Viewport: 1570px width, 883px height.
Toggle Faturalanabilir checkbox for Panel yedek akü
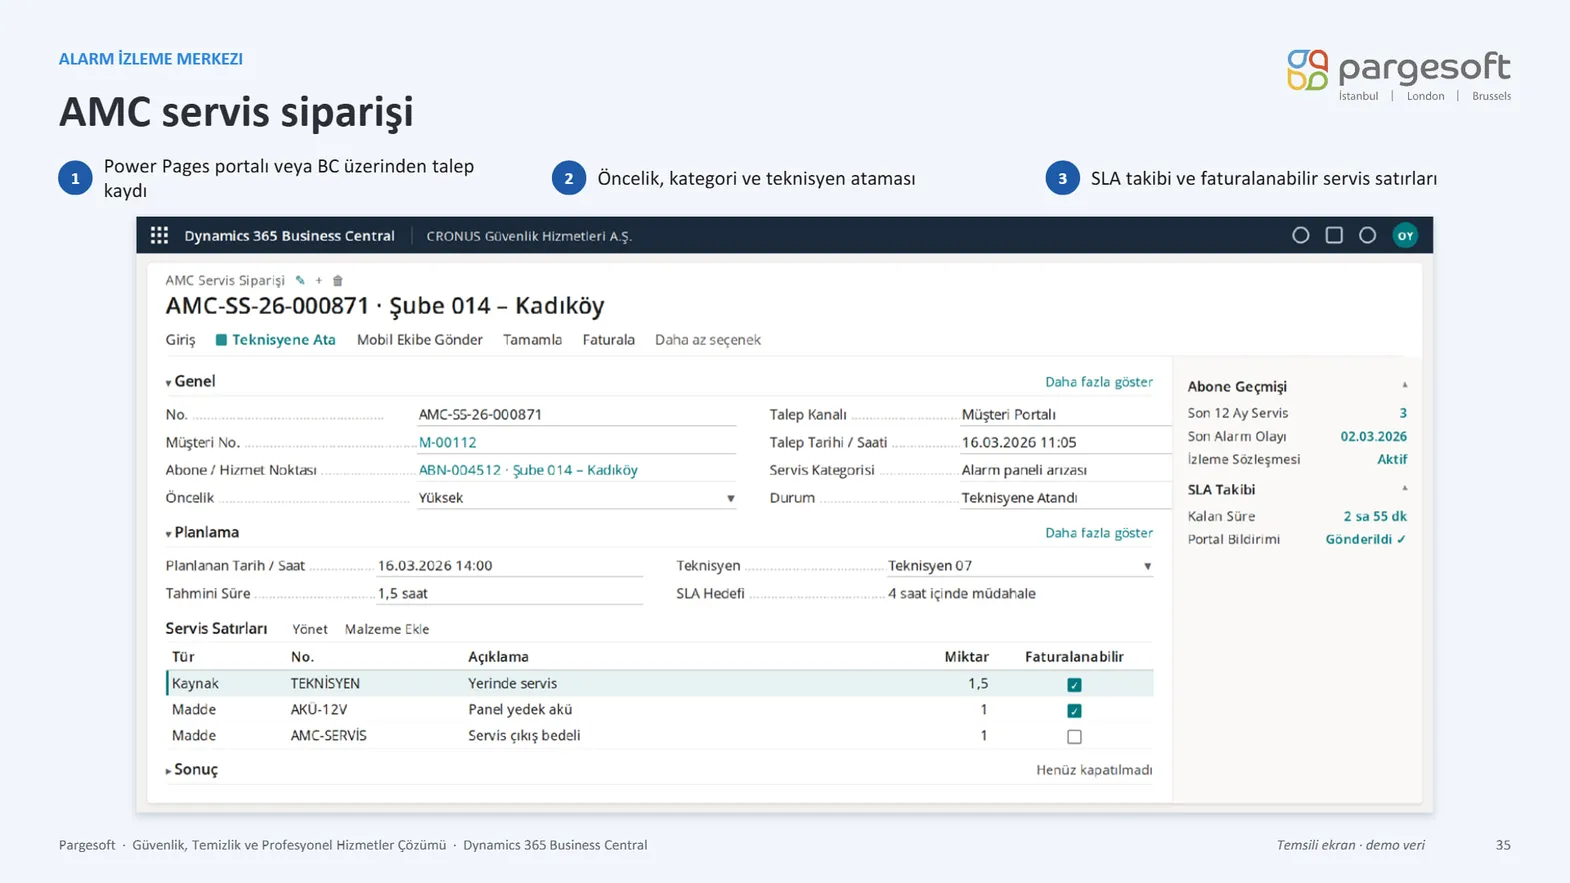1074,711
